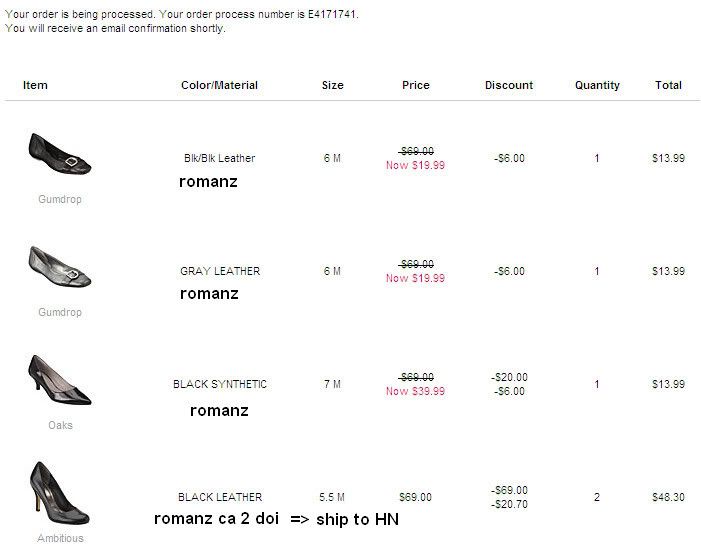Image resolution: width=701 pixels, height=560 pixels.
Task: Click the Discount column header
Action: (509, 85)
